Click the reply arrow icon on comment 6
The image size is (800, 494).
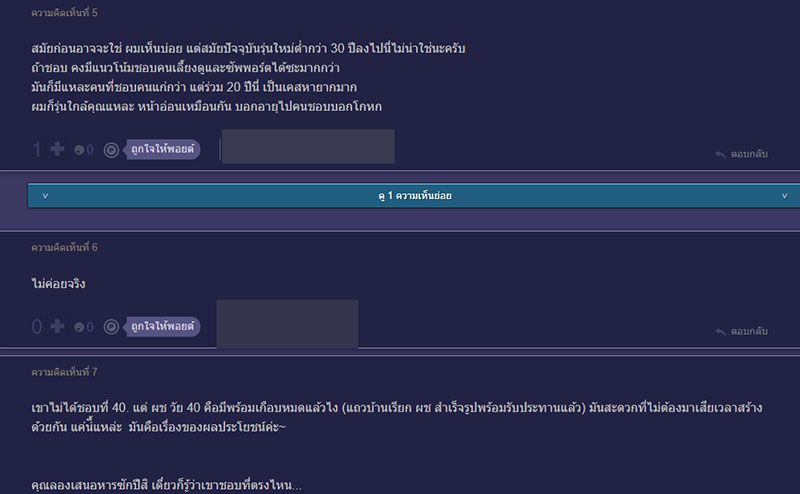tap(720, 331)
